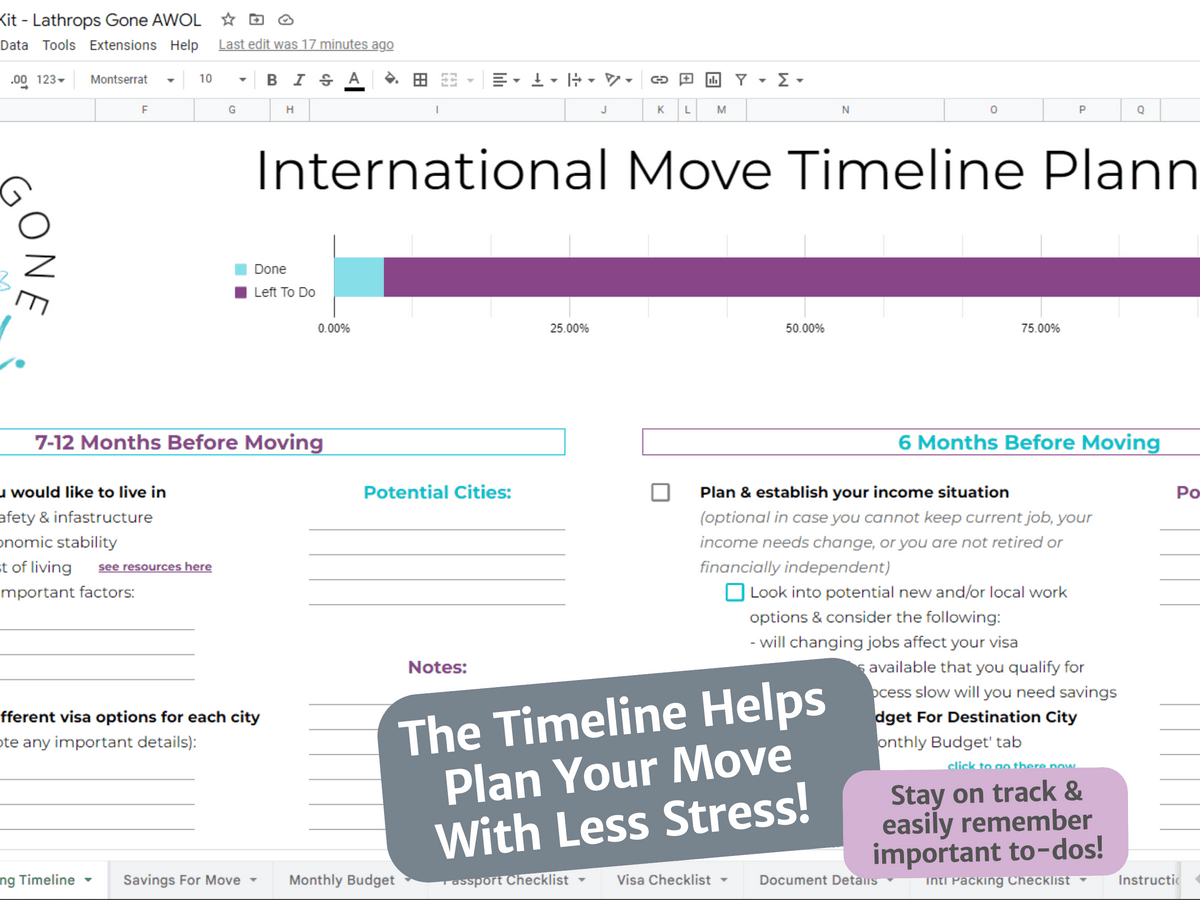Open the Extensions menu
1200x900 pixels.
pos(123,45)
